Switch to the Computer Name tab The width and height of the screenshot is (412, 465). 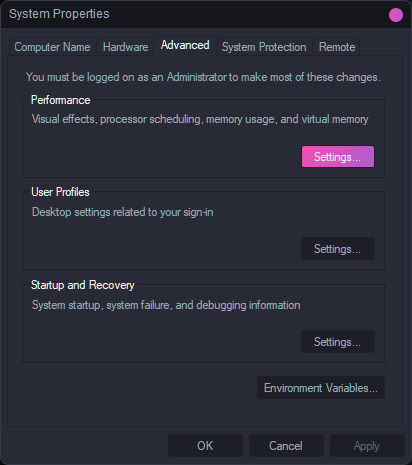click(x=52, y=47)
